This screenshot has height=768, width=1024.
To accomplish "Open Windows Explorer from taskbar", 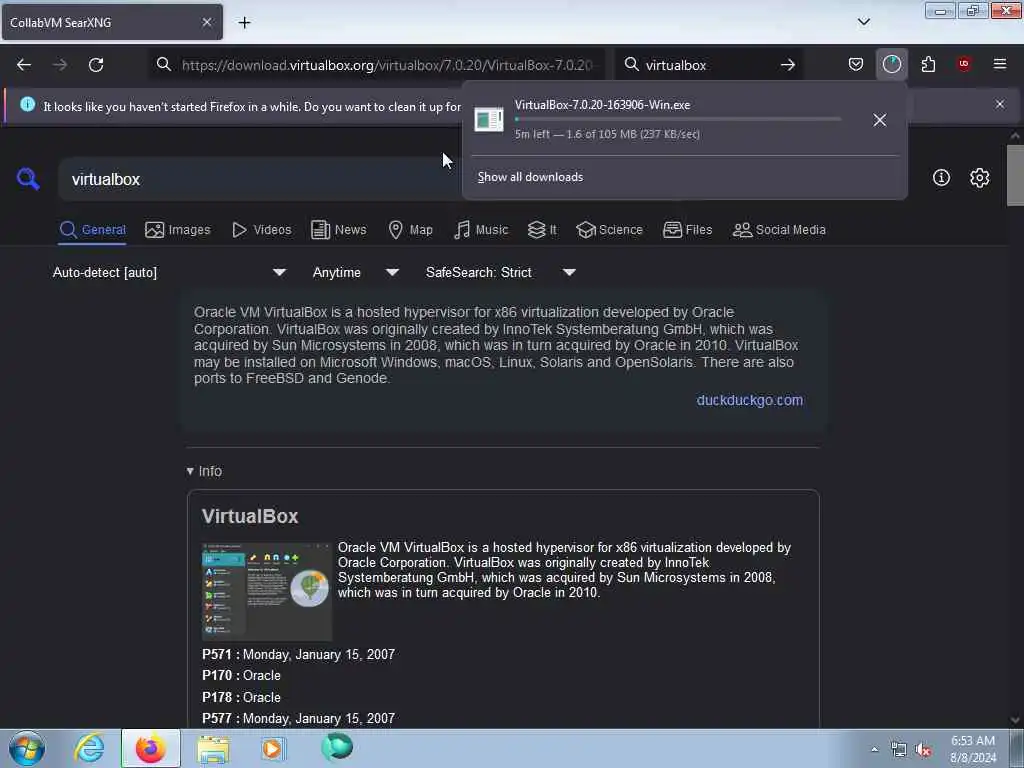I will (213, 748).
